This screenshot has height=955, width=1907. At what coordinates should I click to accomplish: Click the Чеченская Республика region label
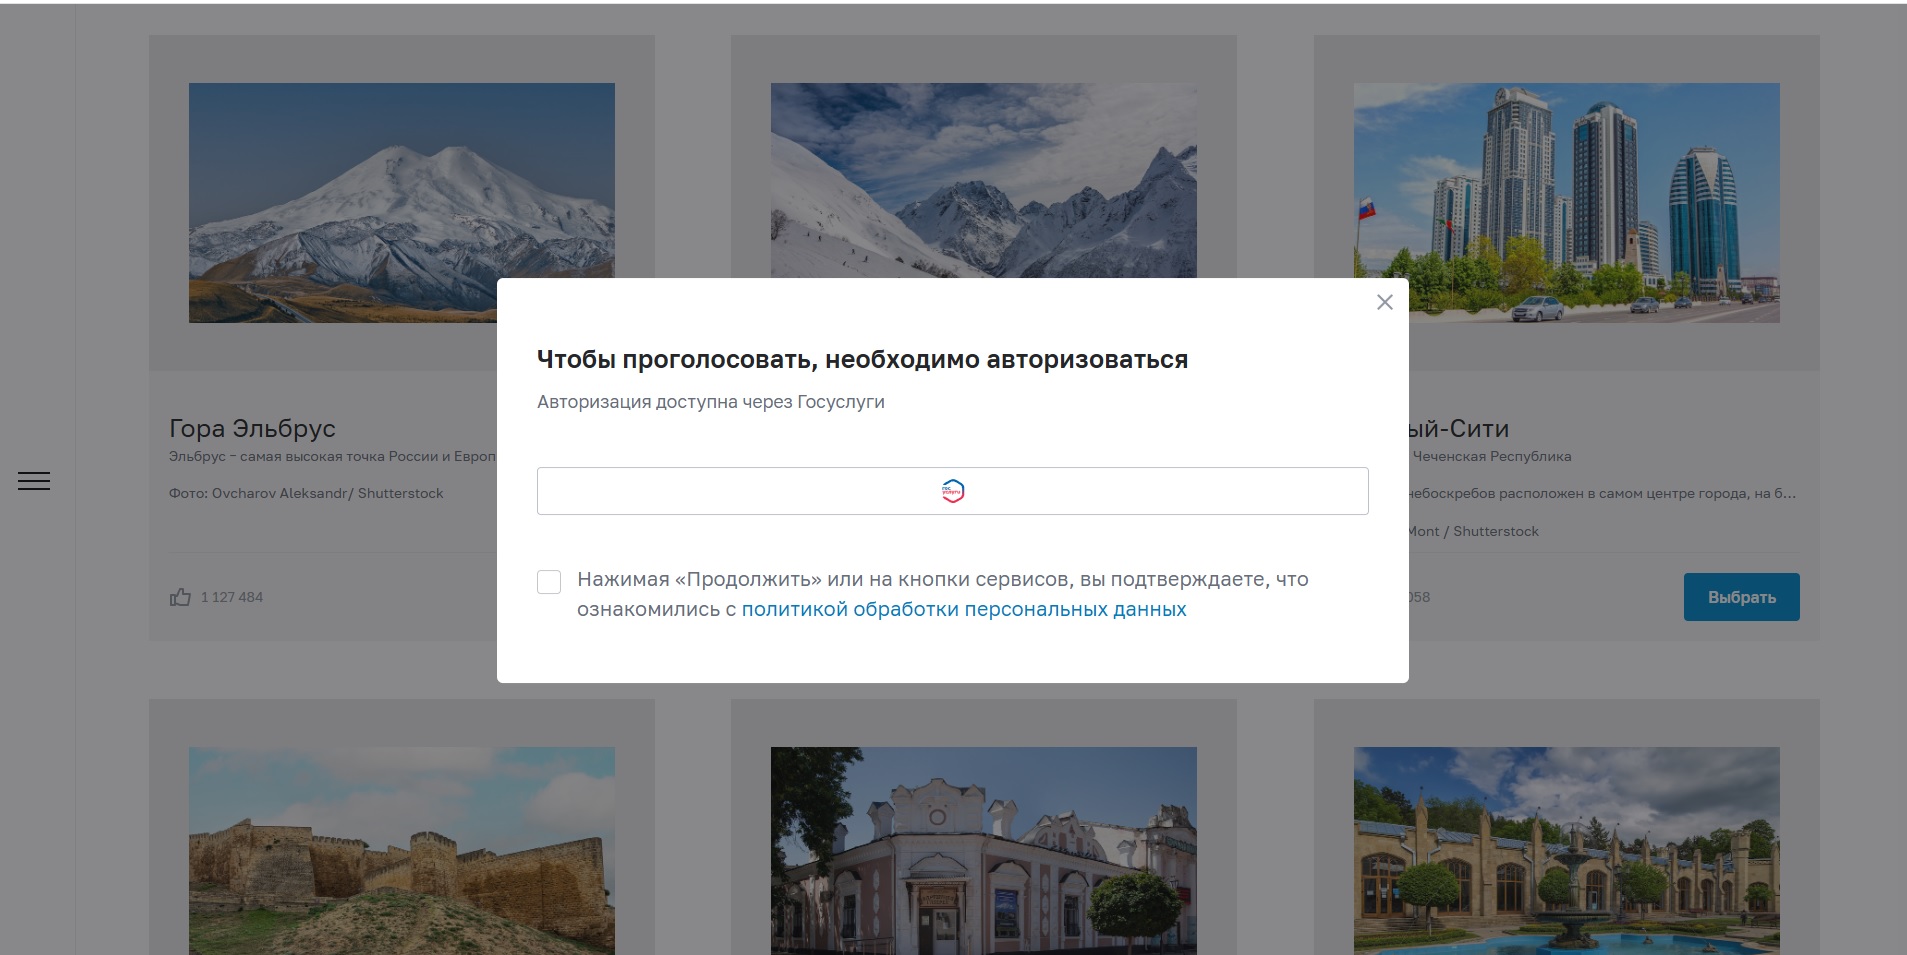coord(1491,457)
